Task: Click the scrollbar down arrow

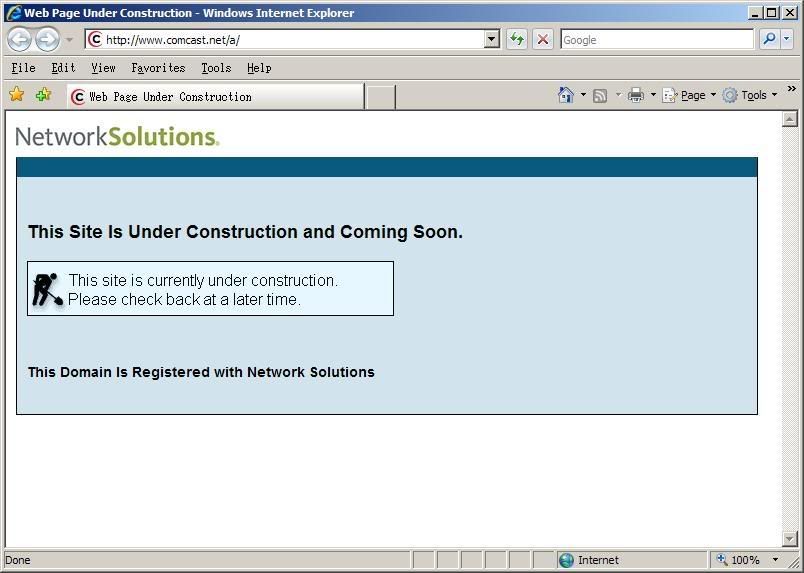Action: (790, 538)
